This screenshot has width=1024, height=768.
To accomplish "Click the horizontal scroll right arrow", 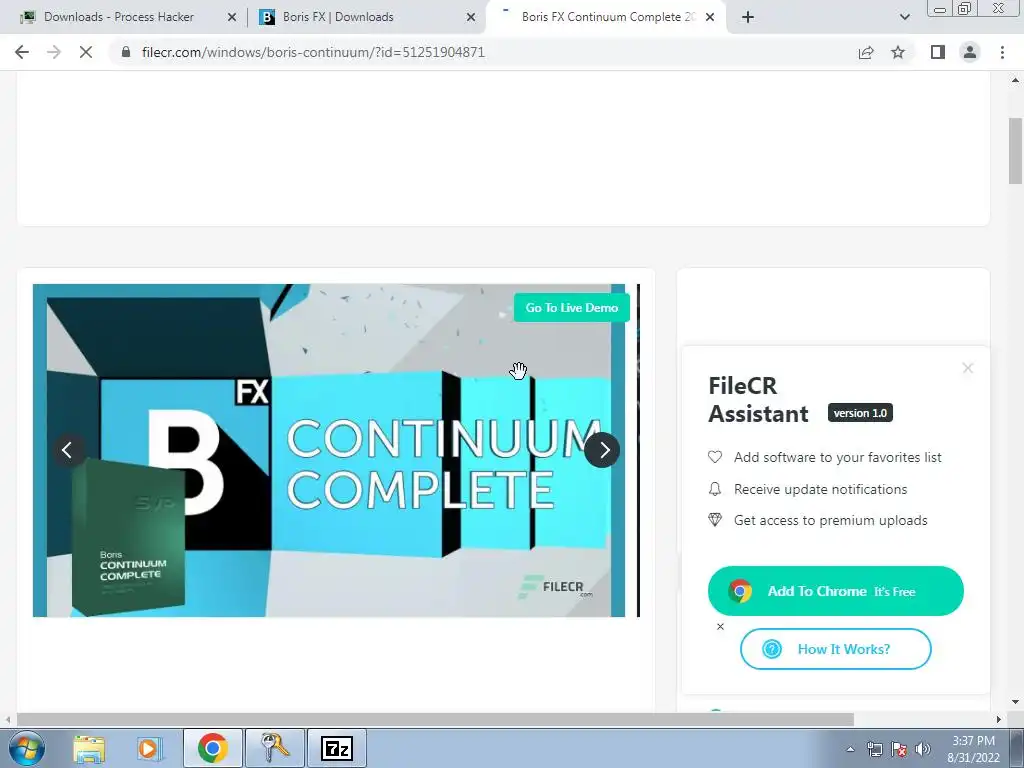I will (999, 720).
